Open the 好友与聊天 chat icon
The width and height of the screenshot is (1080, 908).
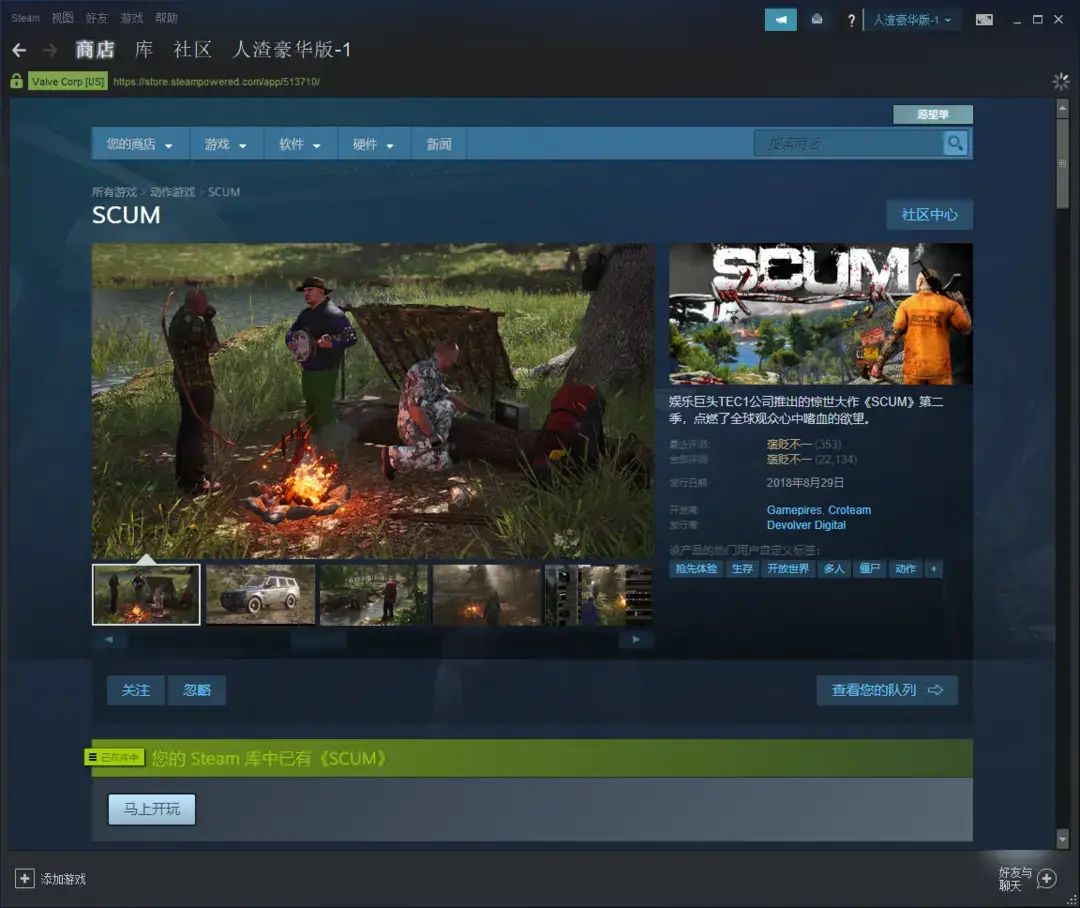pos(1047,878)
